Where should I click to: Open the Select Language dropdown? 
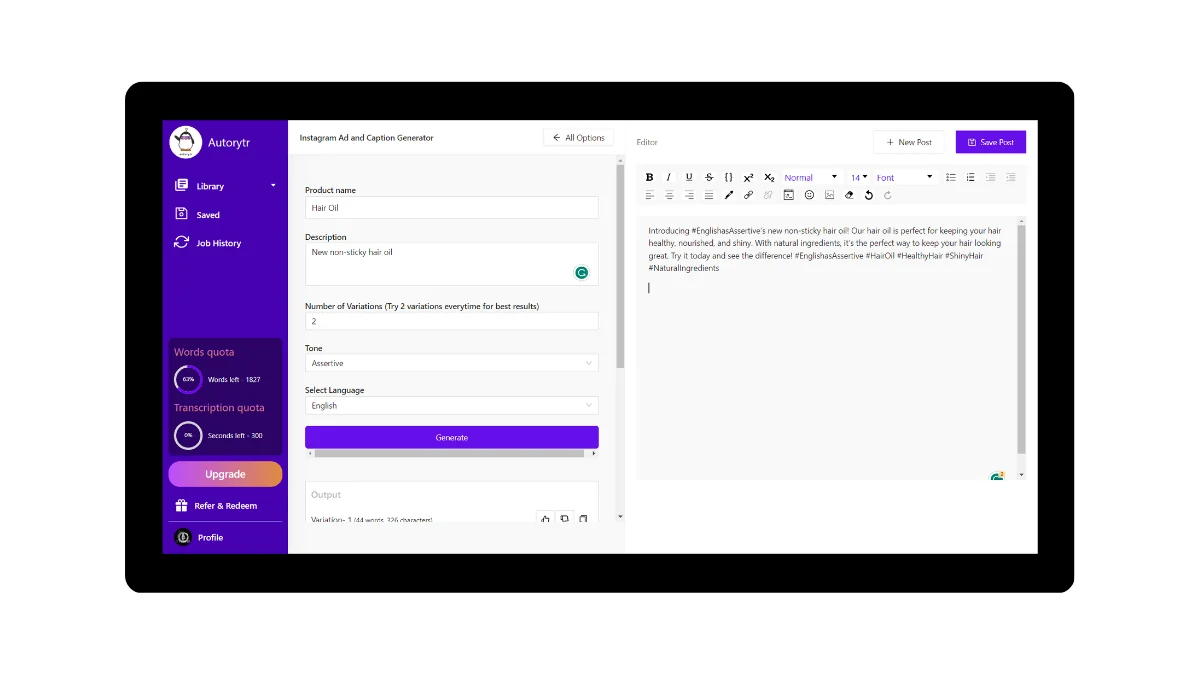[452, 405]
